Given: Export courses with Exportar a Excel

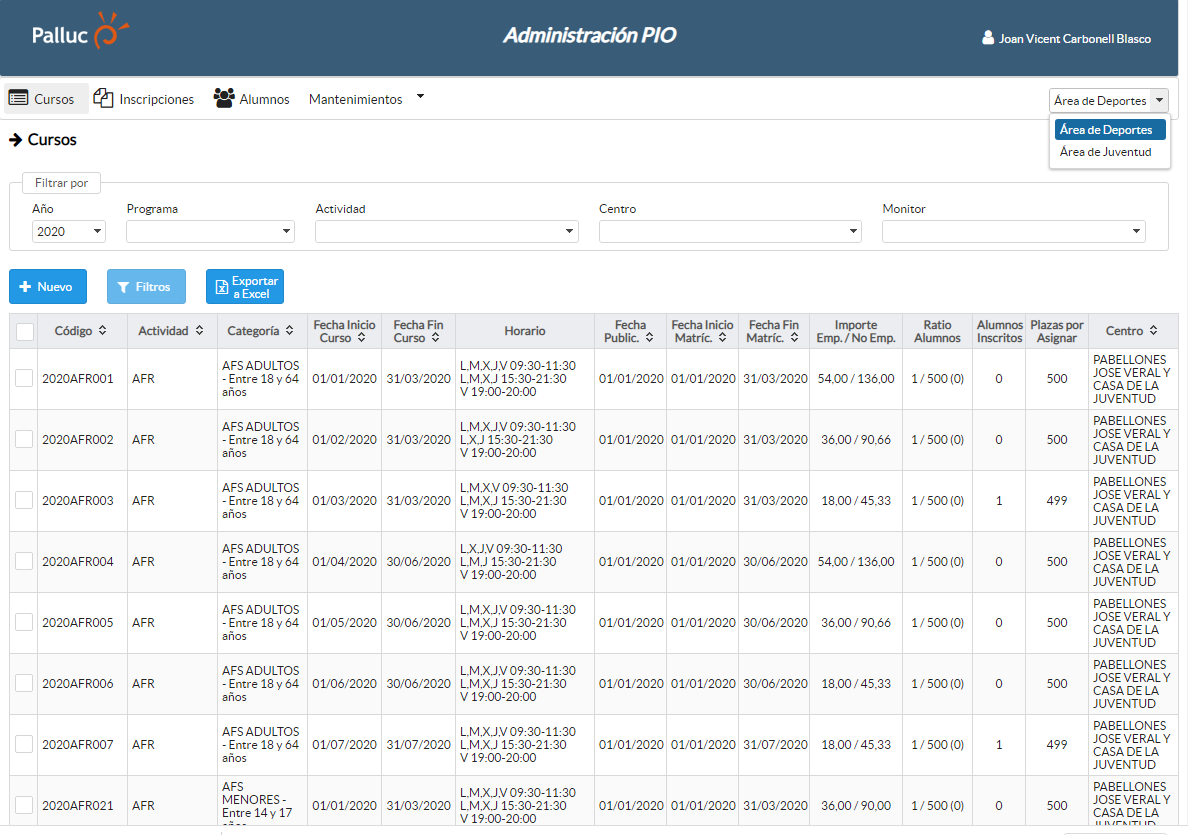Looking at the screenshot, I should pos(245,287).
